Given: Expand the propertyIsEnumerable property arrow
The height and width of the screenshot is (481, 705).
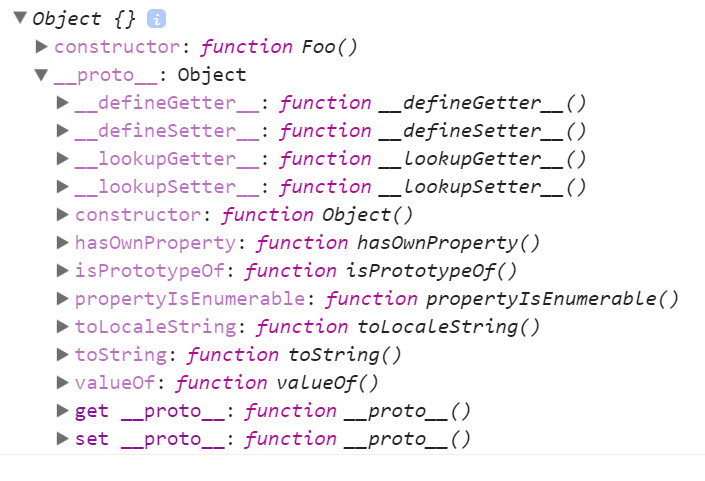Looking at the screenshot, I should point(63,299).
